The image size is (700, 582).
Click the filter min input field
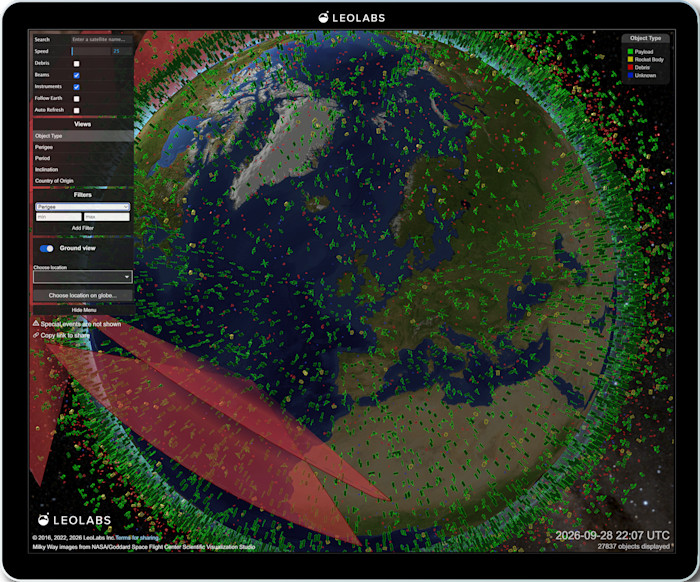click(x=58, y=217)
